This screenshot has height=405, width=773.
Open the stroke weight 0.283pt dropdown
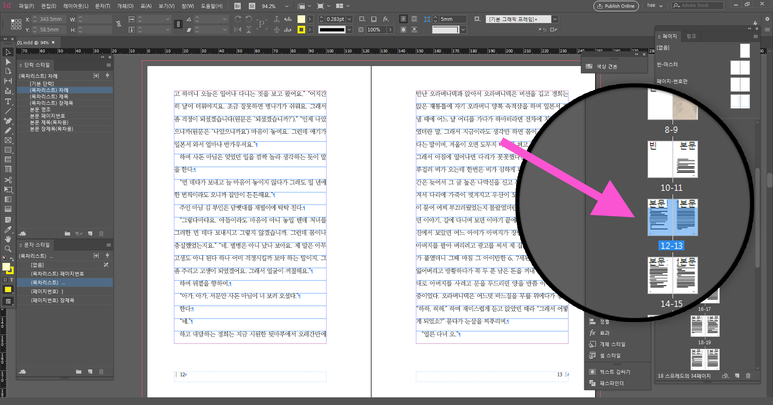click(x=350, y=19)
